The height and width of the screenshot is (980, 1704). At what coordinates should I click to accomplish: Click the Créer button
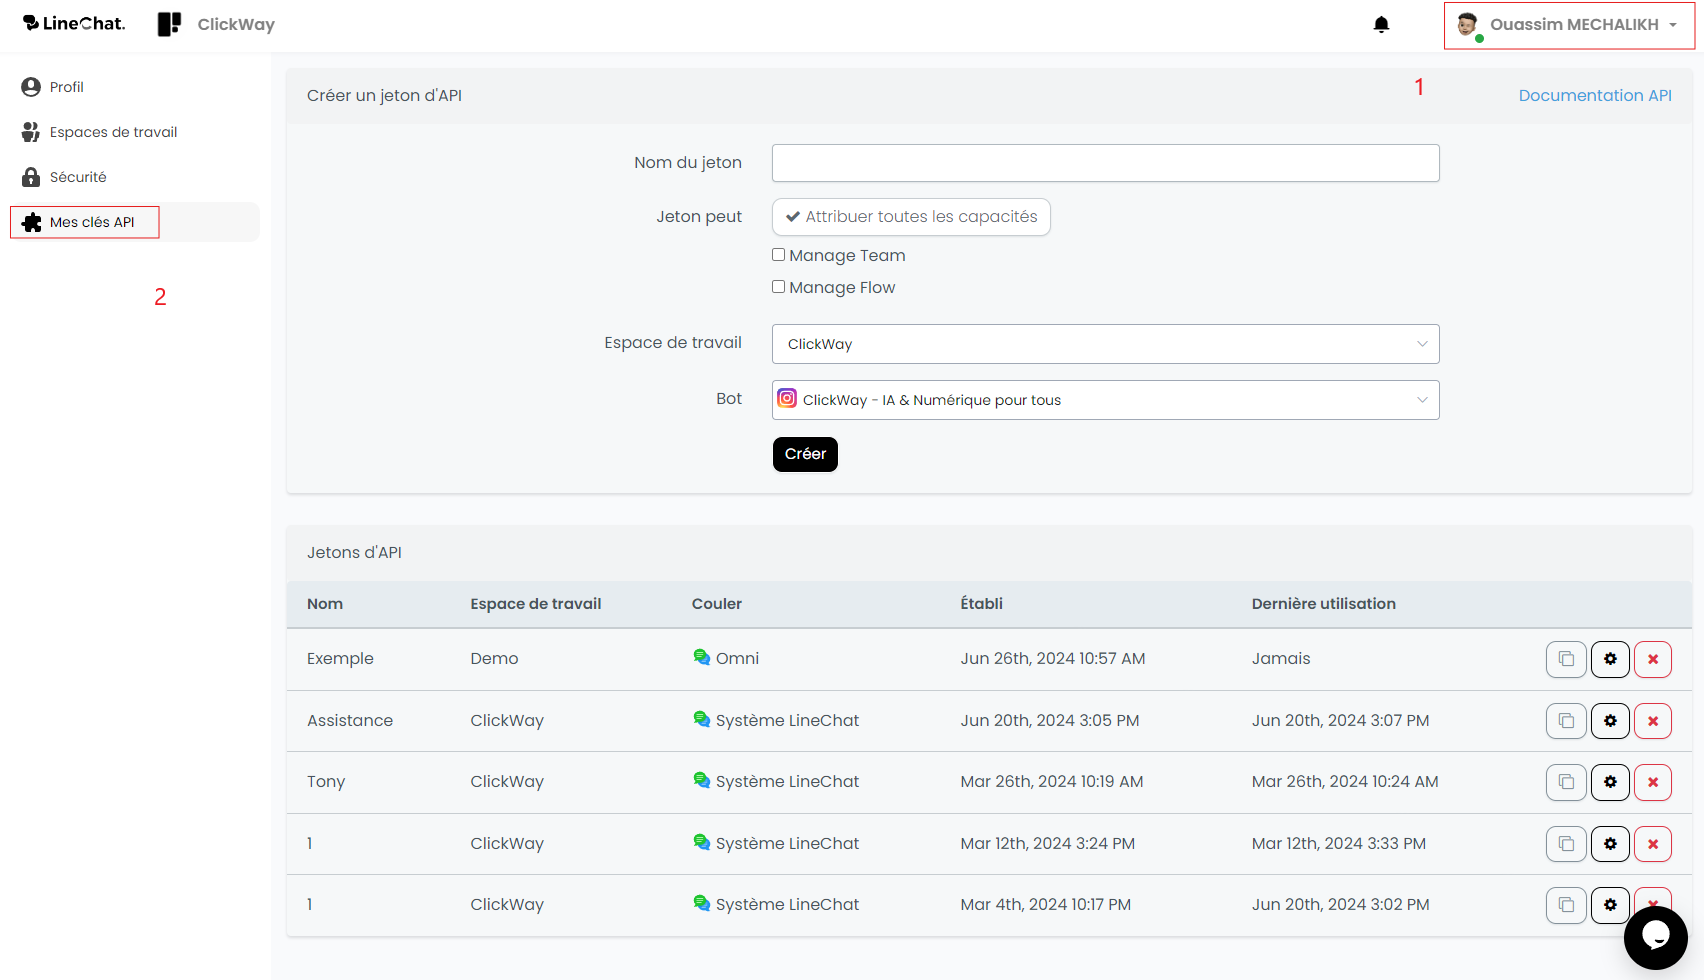[805, 454]
